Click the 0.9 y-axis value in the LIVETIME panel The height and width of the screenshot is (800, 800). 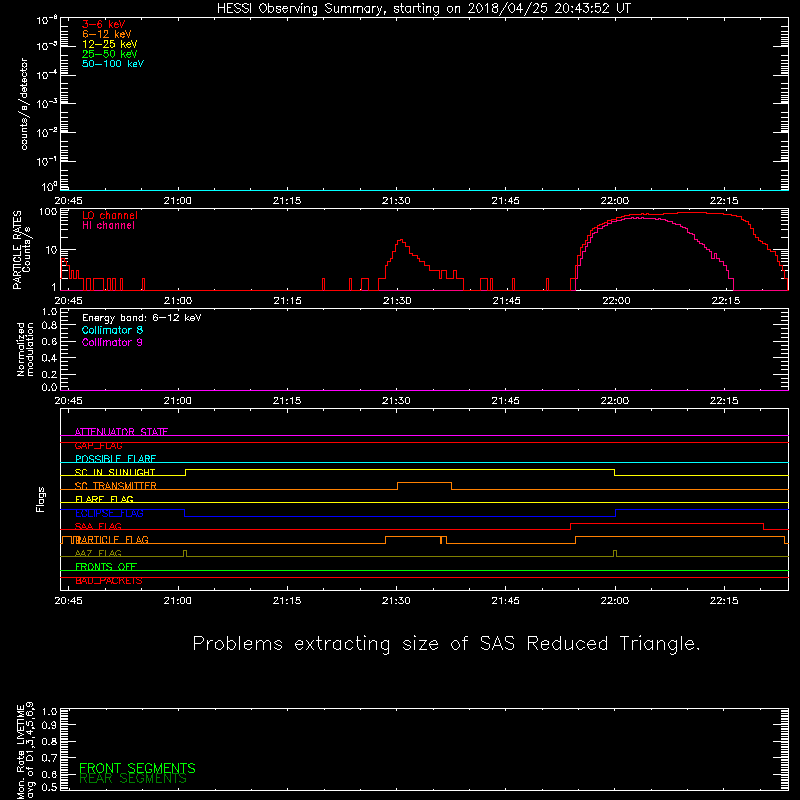click(49, 725)
